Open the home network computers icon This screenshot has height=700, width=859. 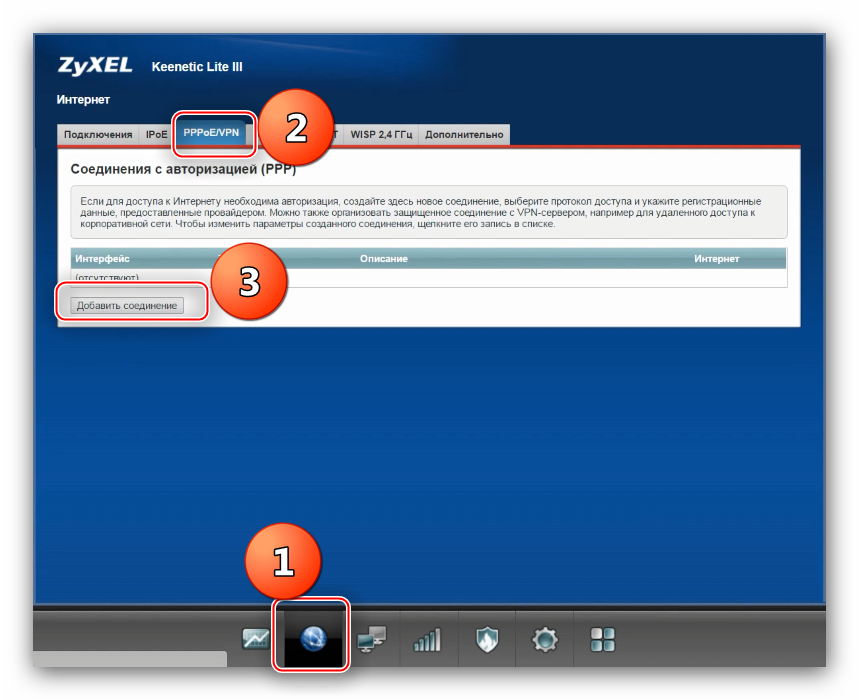pos(371,639)
